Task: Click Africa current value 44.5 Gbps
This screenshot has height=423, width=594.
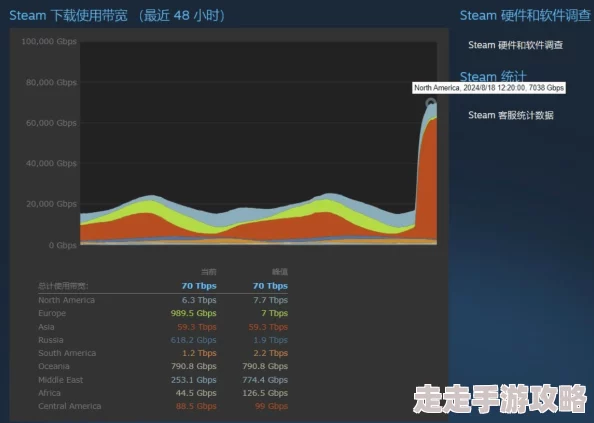Action: [196, 393]
